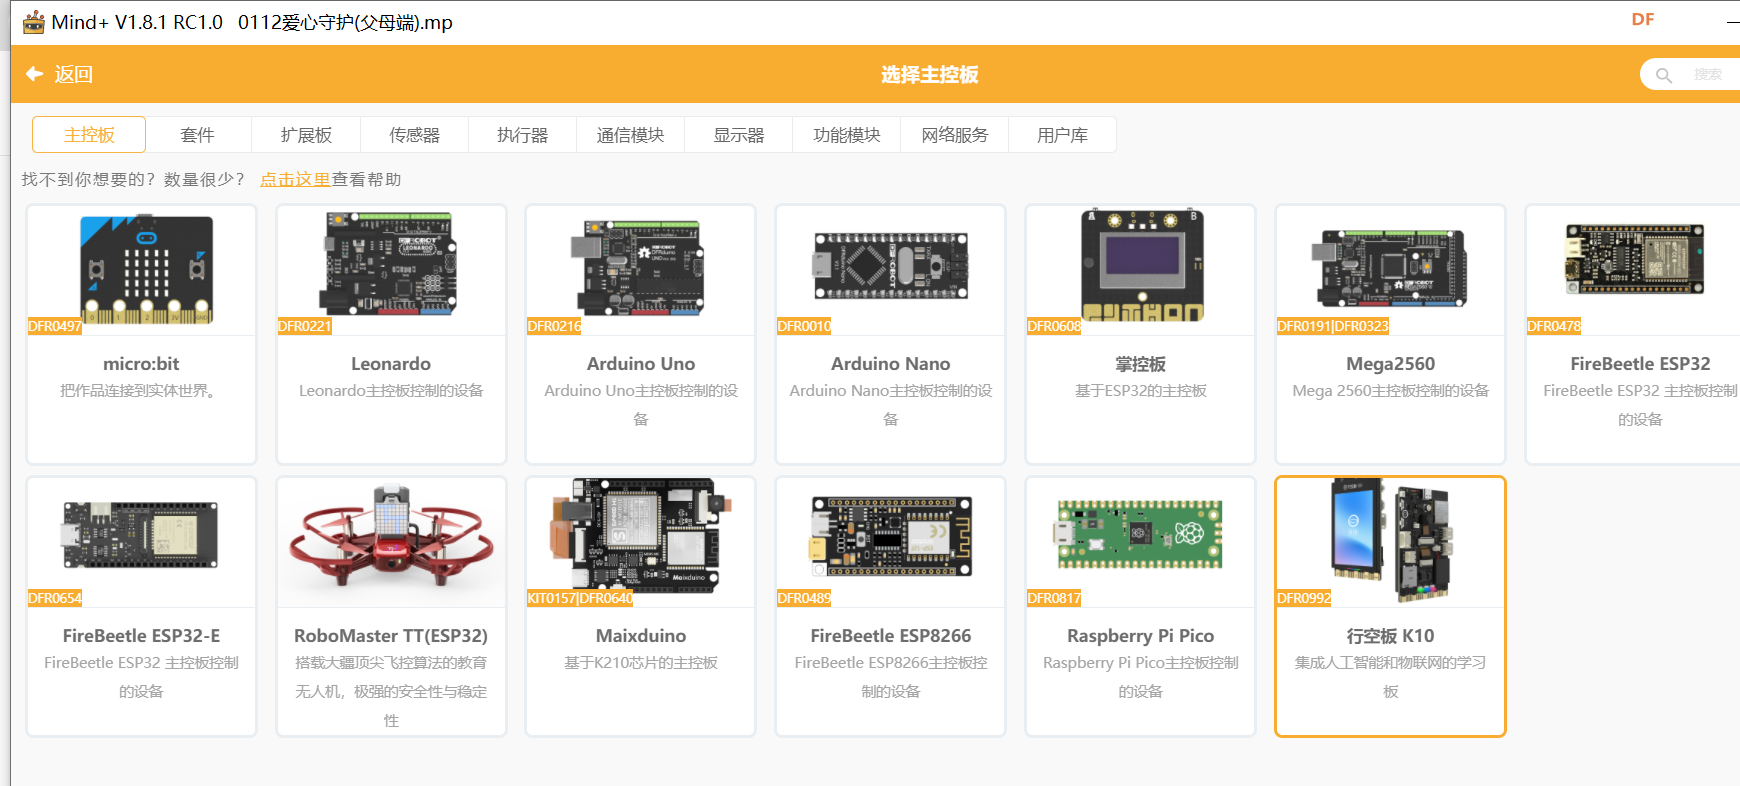Click the DFR0221 product code label
The width and height of the screenshot is (1740, 786).
click(304, 326)
